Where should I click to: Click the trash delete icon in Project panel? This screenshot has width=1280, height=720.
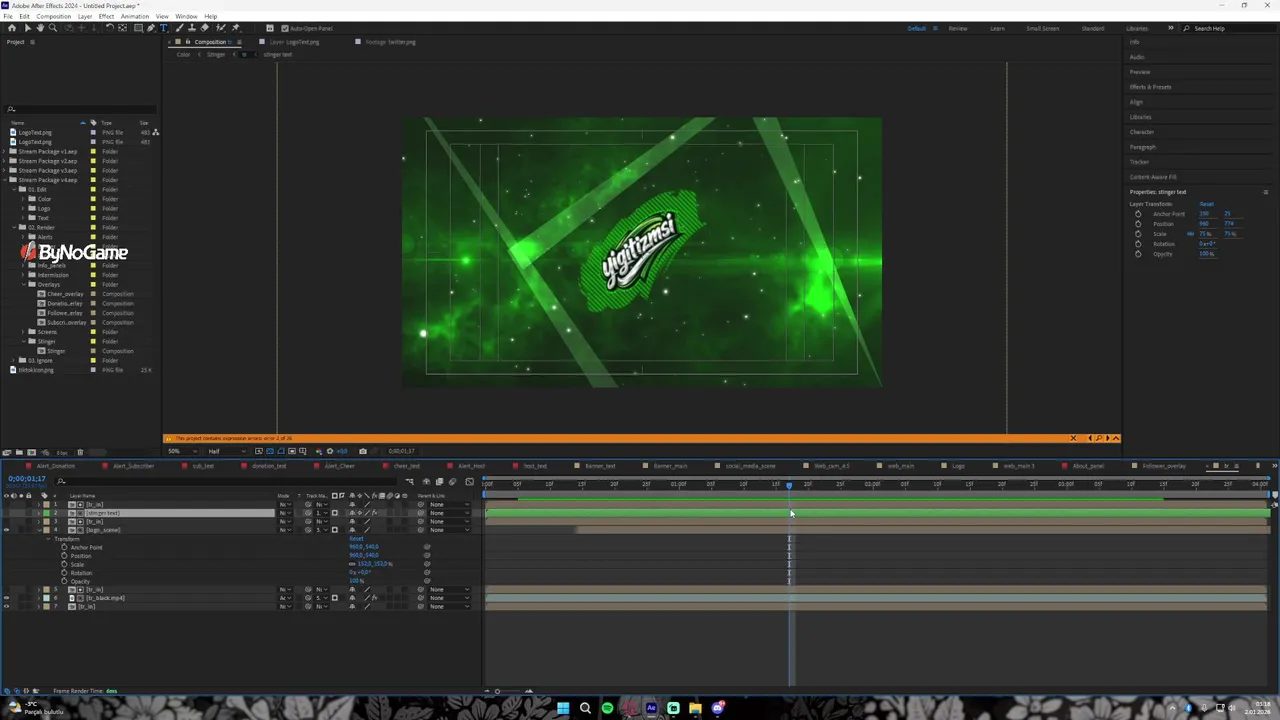[80, 452]
